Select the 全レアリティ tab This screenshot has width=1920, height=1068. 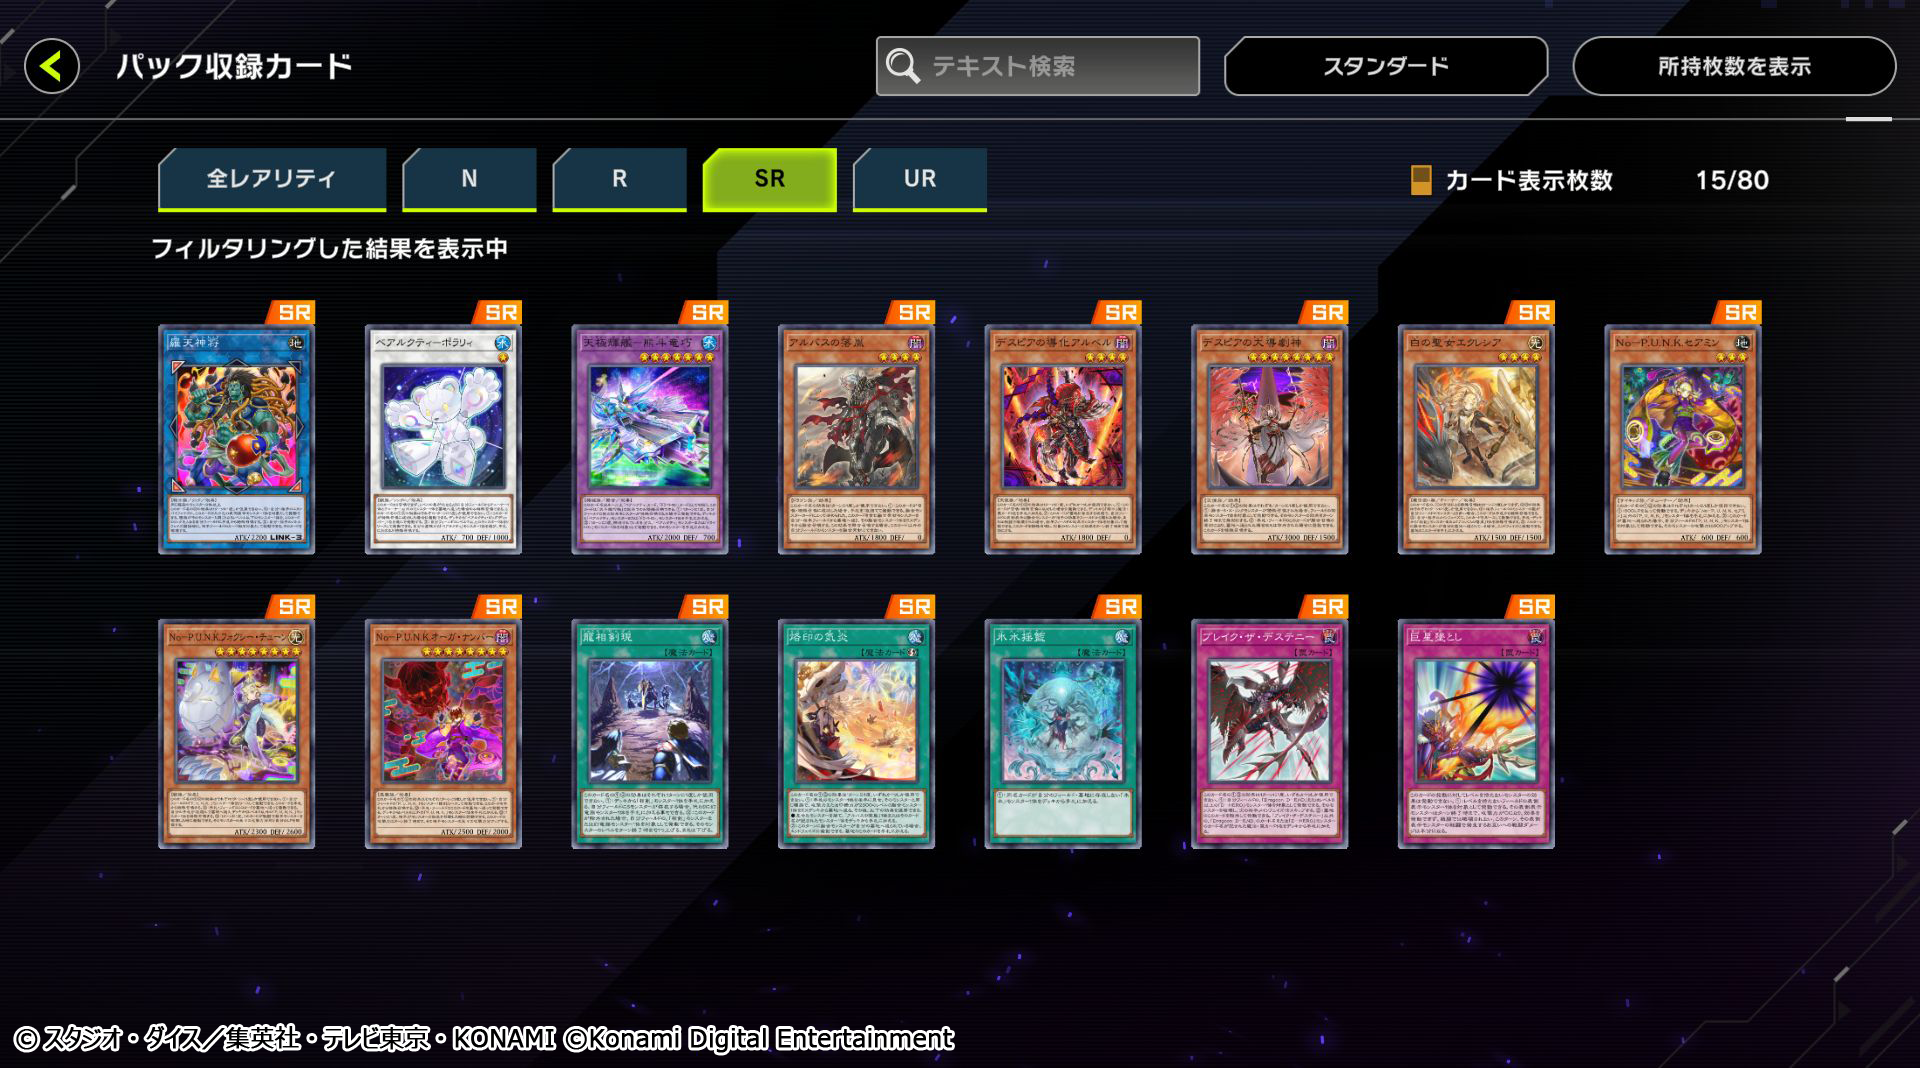tap(272, 179)
